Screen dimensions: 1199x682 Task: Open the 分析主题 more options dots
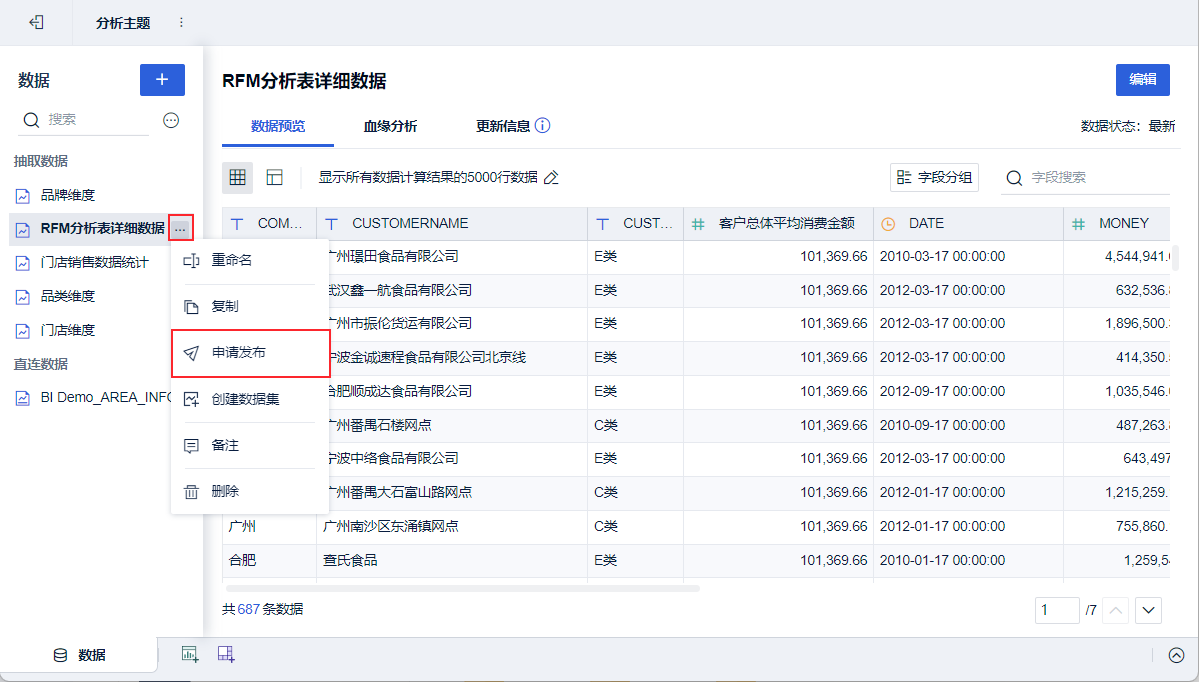tap(181, 23)
